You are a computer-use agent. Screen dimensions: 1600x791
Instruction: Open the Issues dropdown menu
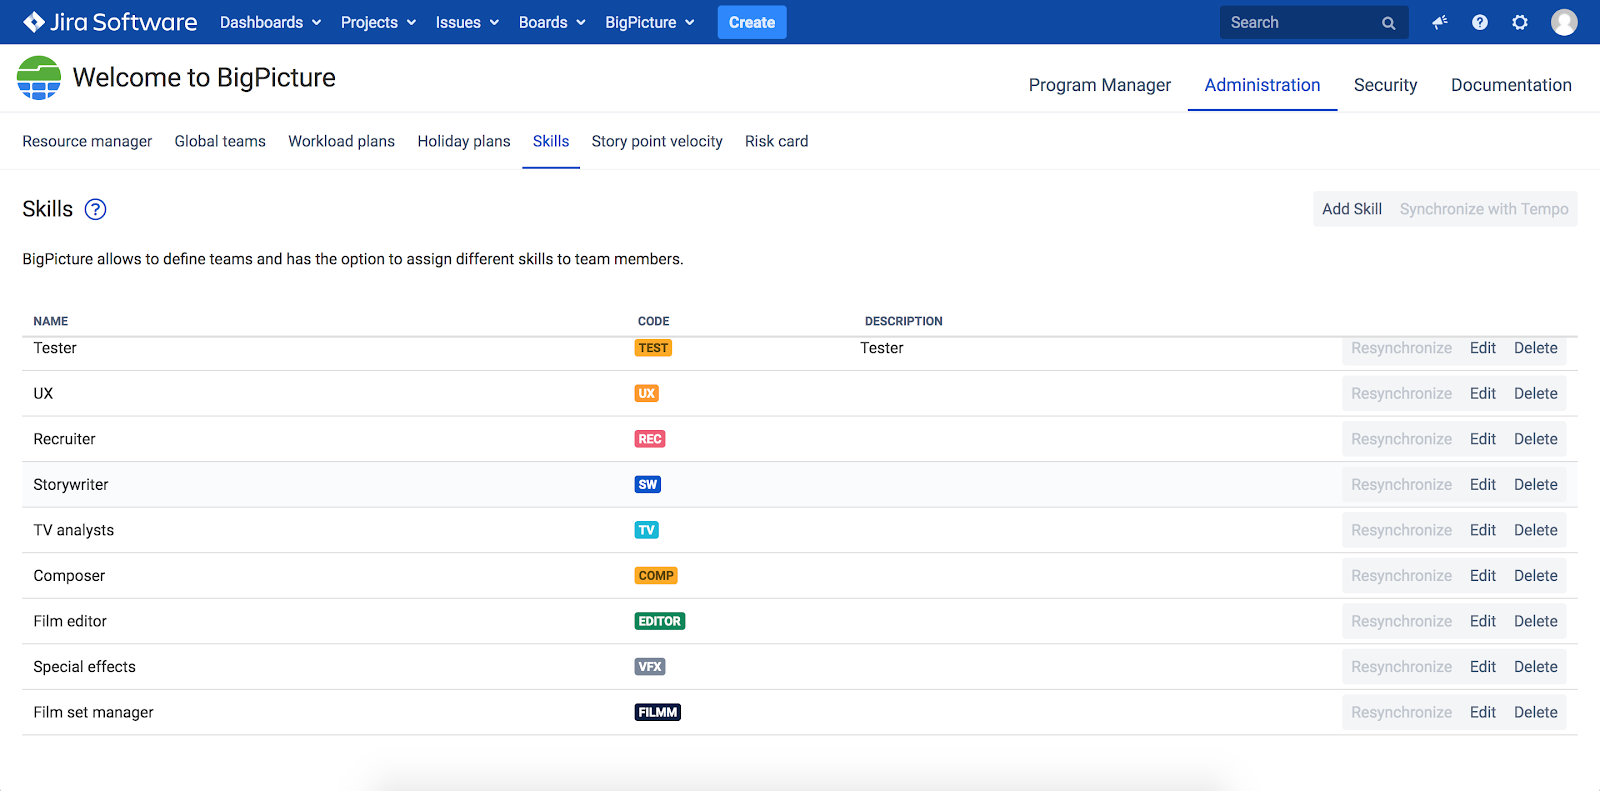(x=467, y=22)
